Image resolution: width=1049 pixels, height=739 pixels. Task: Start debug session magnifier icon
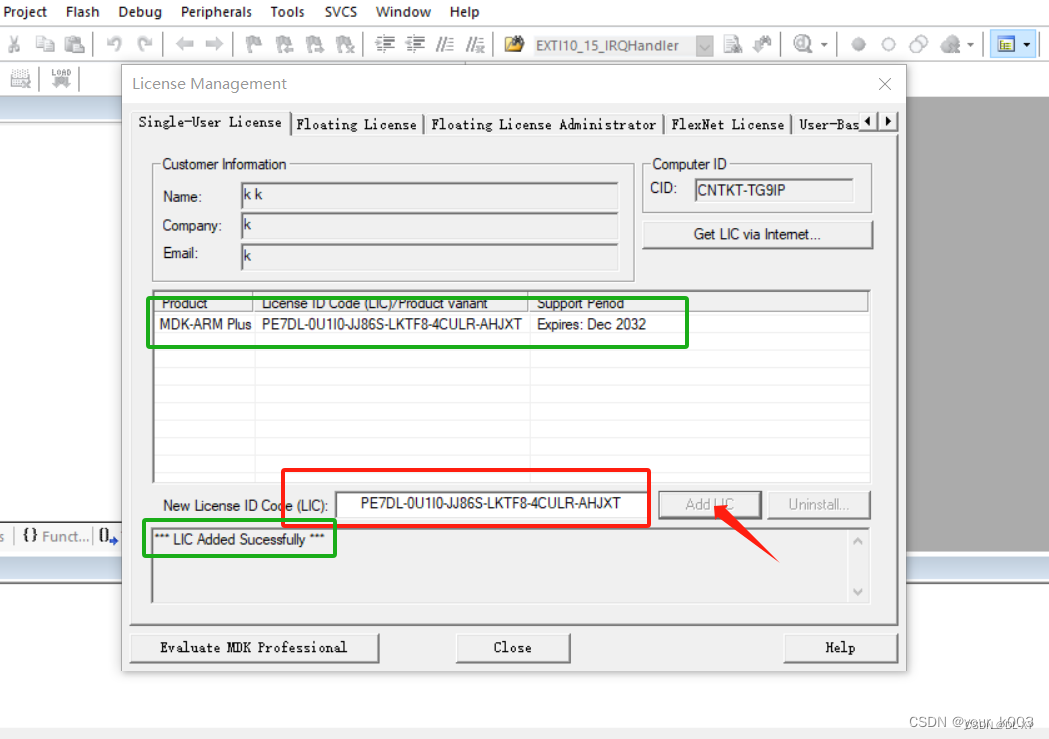[802, 45]
